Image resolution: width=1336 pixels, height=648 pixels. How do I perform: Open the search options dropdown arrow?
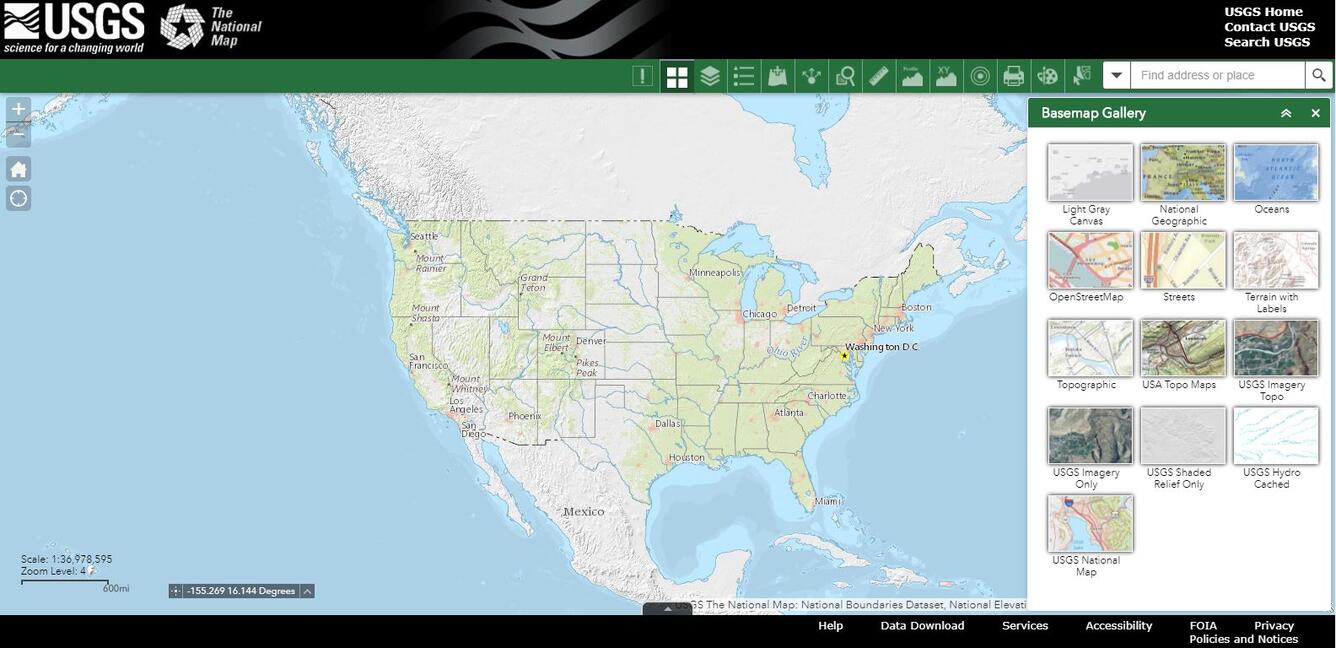tap(1116, 75)
